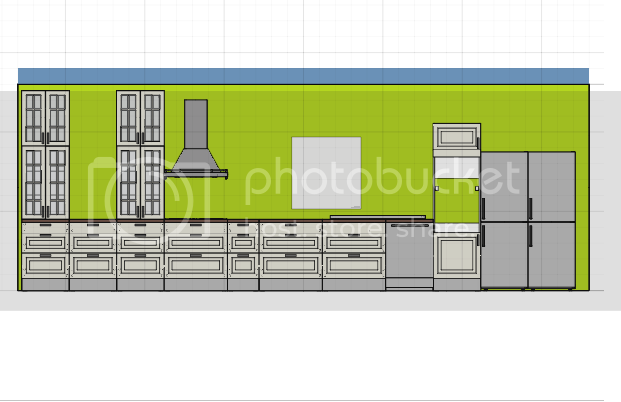The height and width of the screenshot is (402, 621).
Task: Click the white square window panel
Action: pos(326,173)
